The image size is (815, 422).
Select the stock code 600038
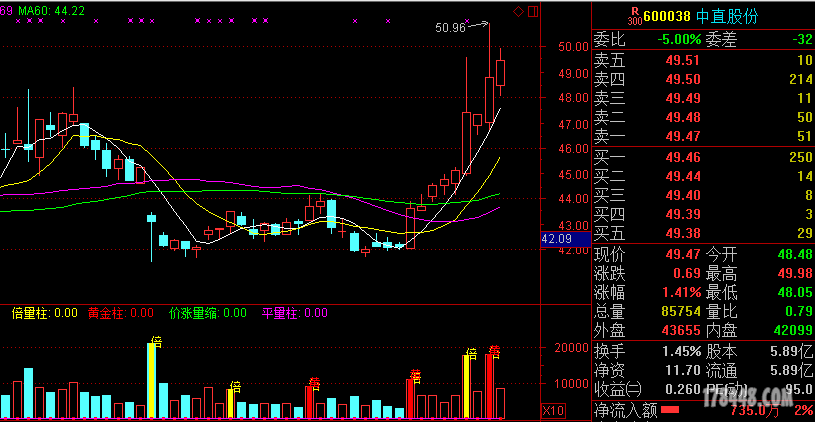pos(667,17)
